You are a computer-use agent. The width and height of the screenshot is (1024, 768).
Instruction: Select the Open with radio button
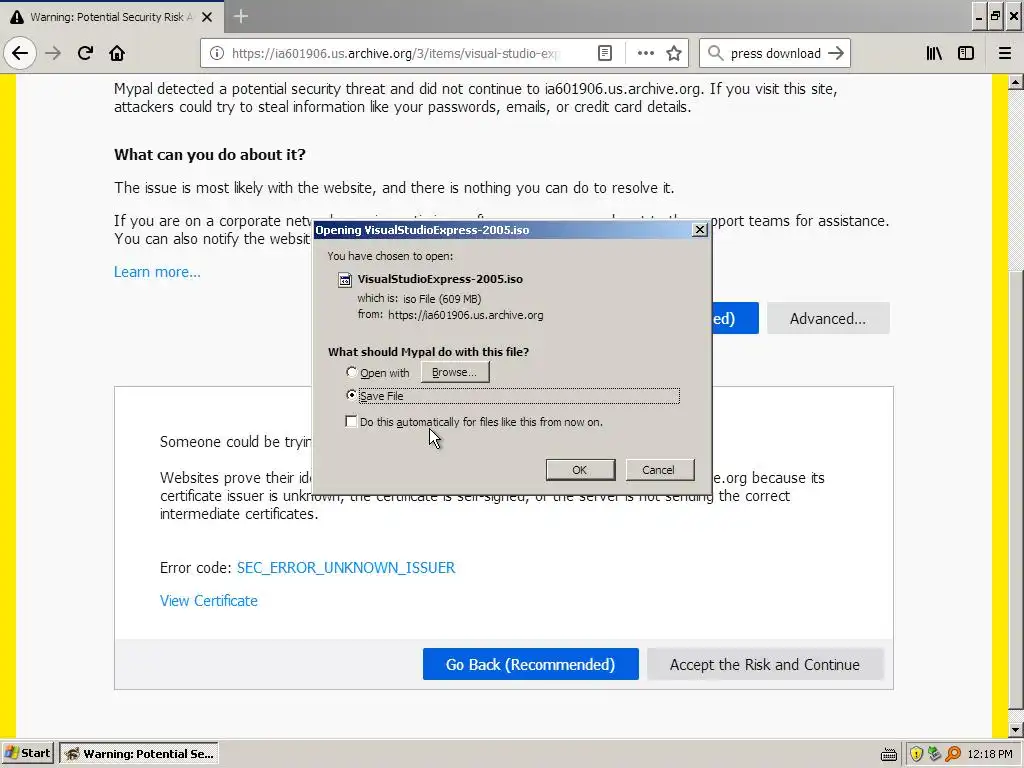pos(351,372)
